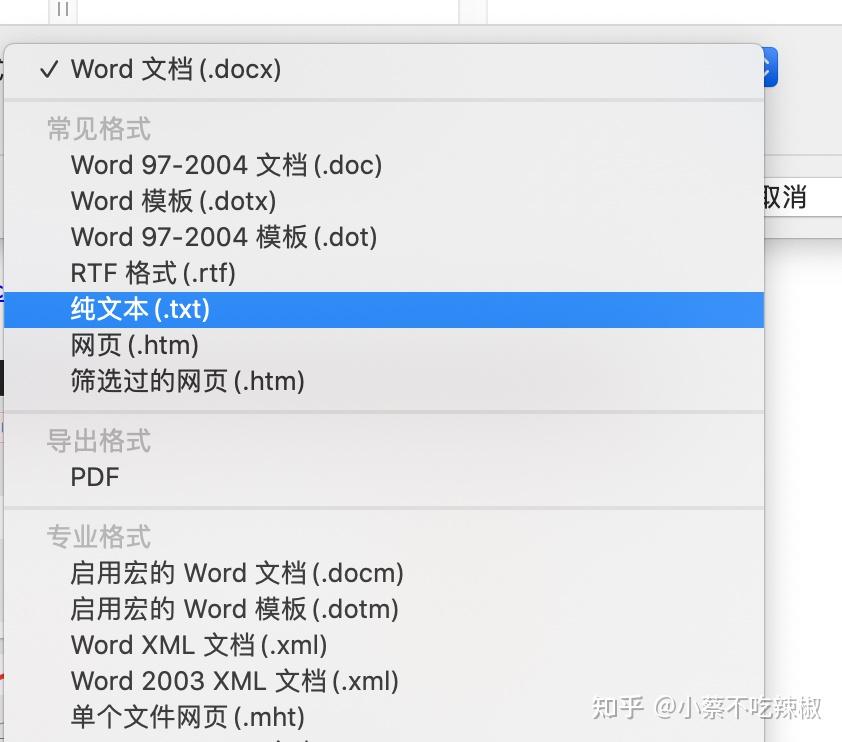842x742 pixels.
Task: Click the checkmark beside Word 文档 (.docx)
Action: point(48,69)
